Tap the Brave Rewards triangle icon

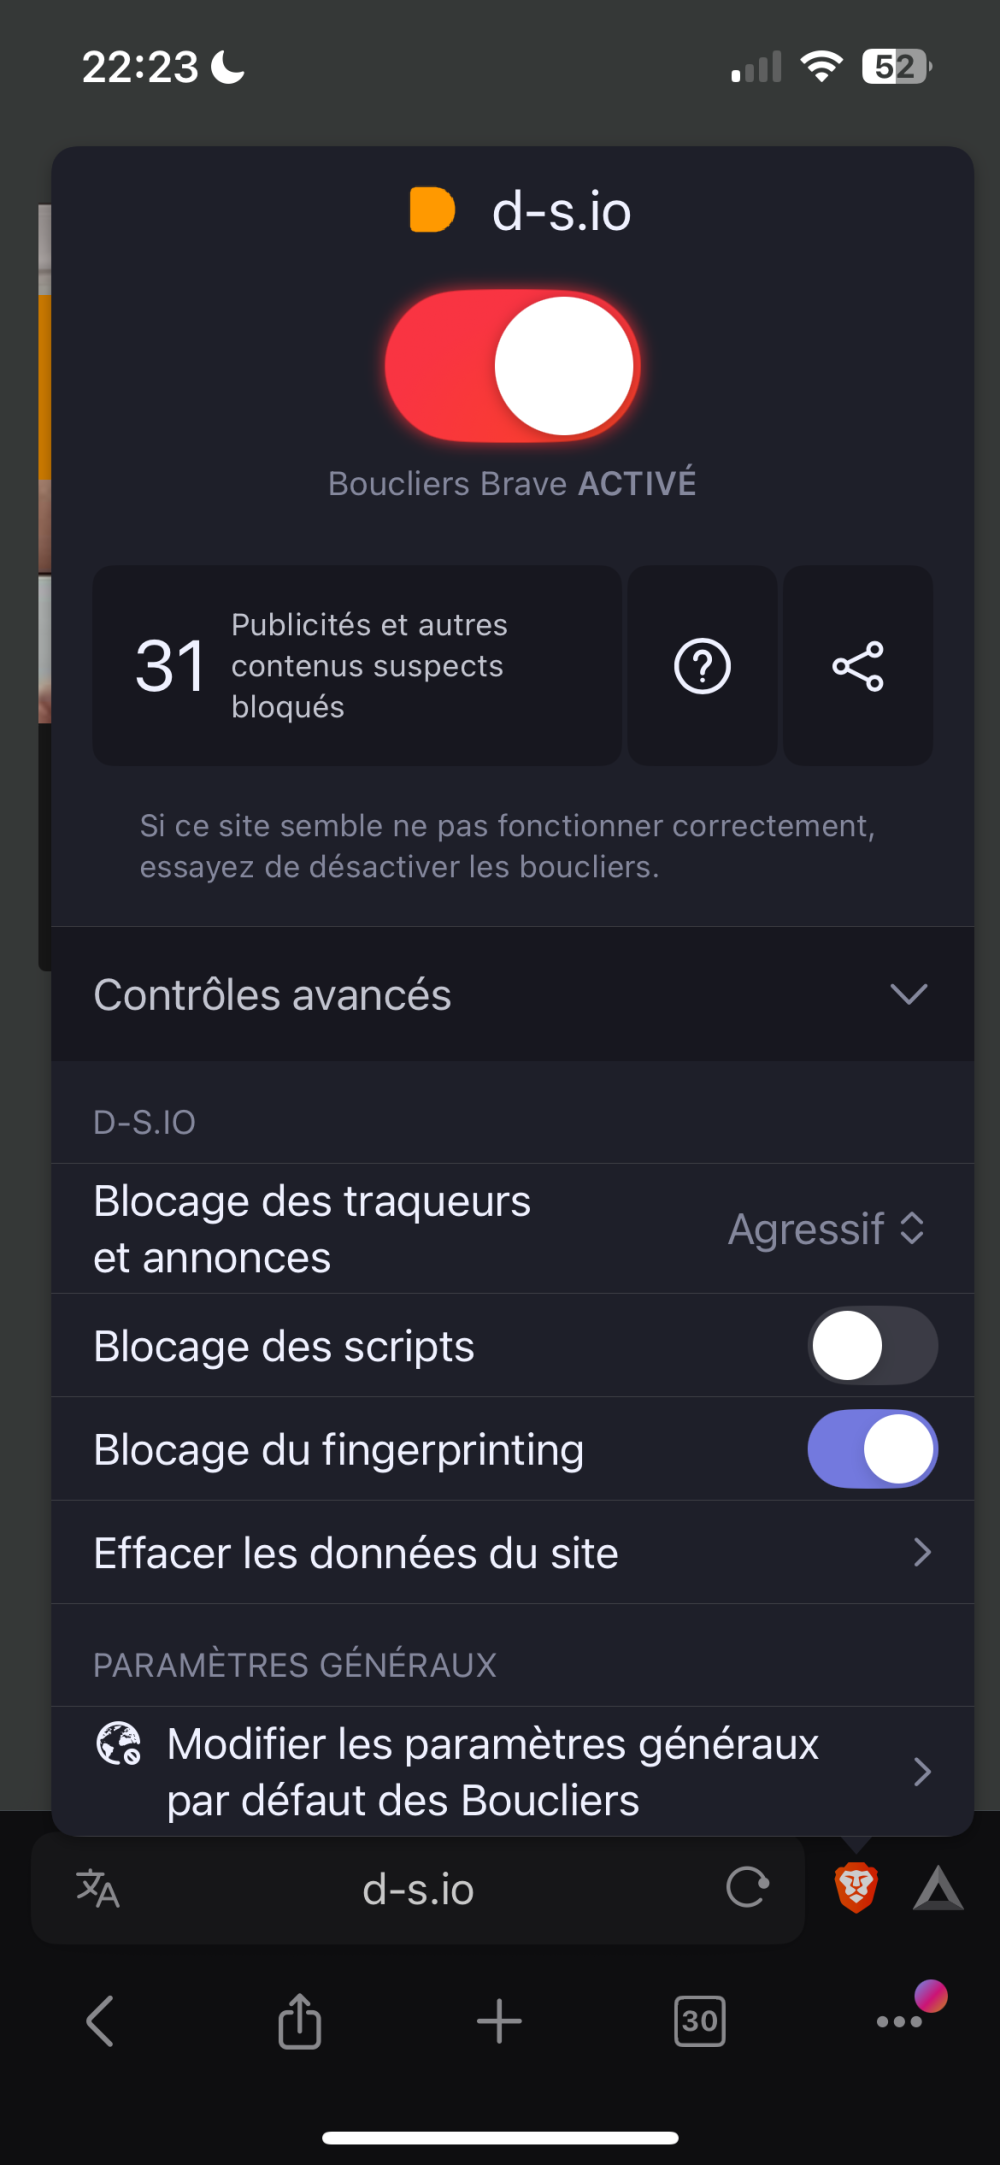[938, 1888]
